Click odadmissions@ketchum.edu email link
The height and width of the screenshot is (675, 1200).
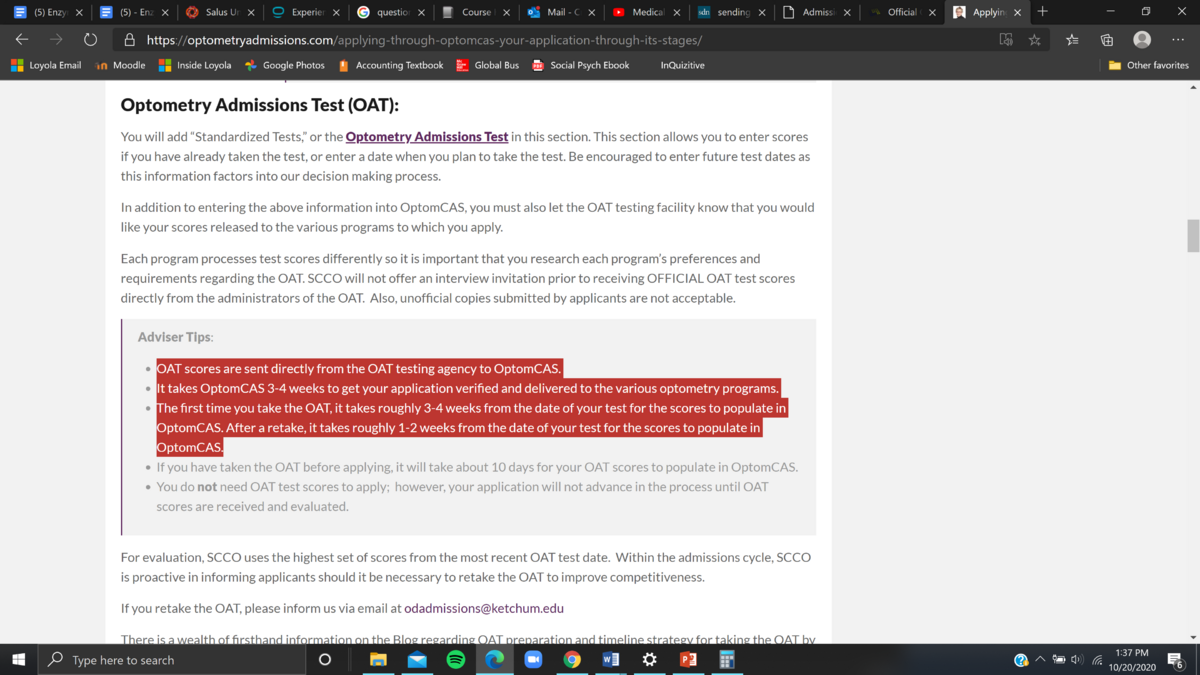click(484, 608)
